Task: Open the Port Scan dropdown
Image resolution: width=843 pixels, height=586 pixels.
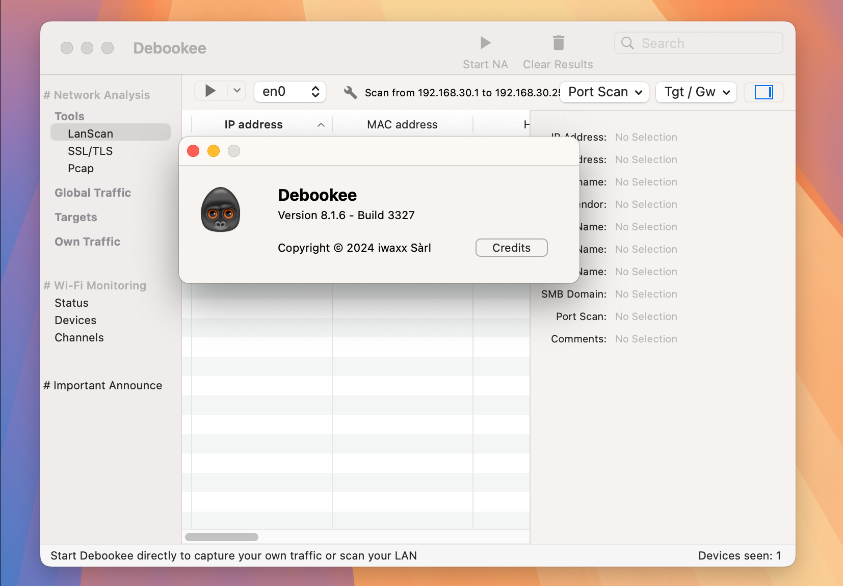Action: 604,92
